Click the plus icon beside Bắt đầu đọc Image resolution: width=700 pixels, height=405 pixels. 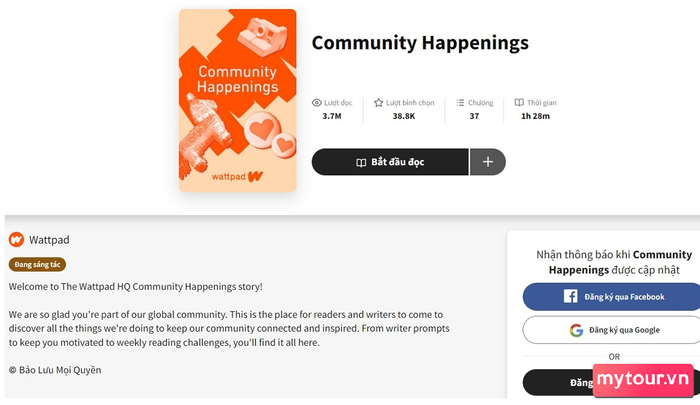pyautogui.click(x=488, y=162)
